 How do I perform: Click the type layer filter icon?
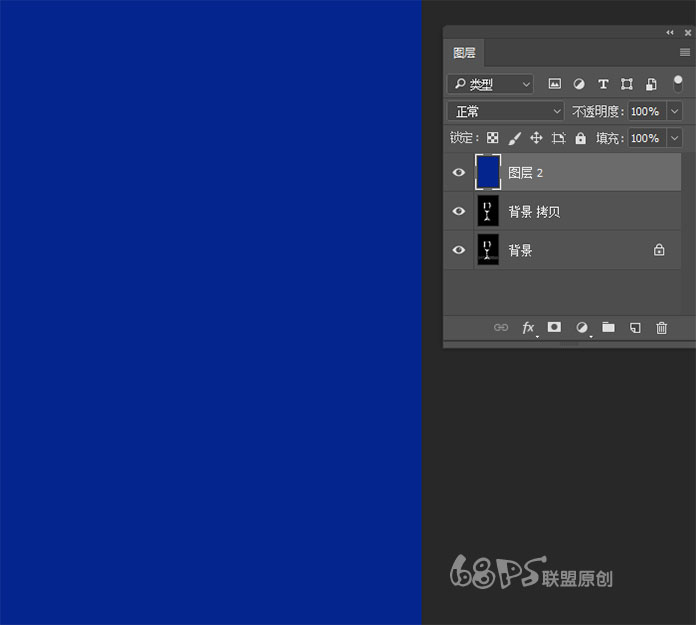[603, 85]
